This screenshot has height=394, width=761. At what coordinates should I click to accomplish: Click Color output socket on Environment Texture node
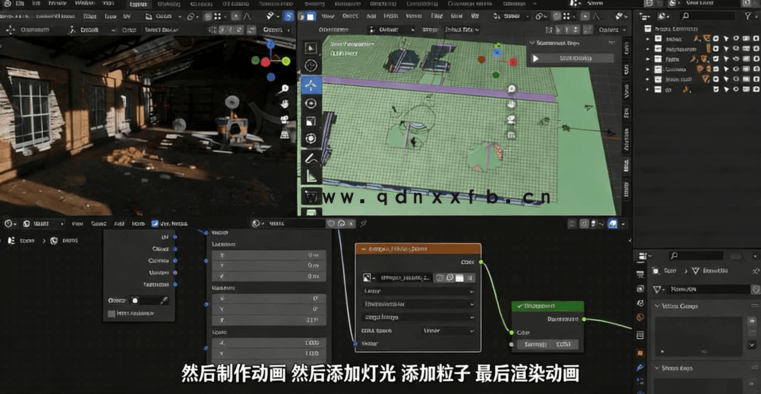click(481, 262)
